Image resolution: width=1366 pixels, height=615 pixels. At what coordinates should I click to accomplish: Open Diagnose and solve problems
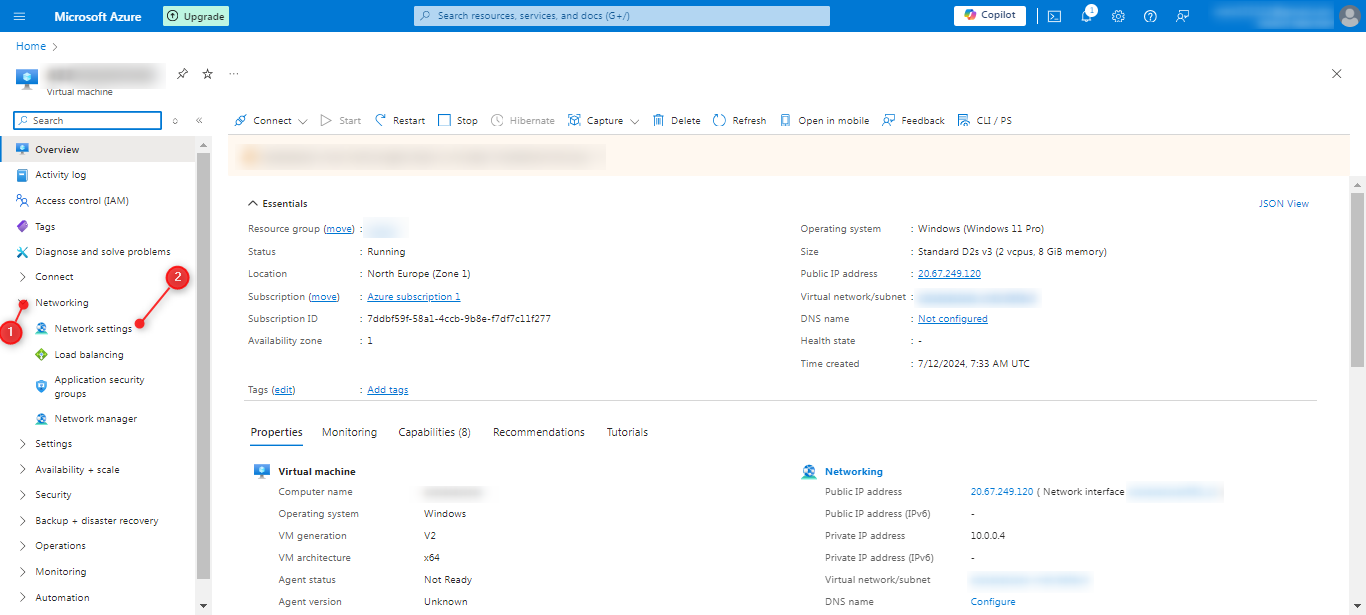coord(102,252)
